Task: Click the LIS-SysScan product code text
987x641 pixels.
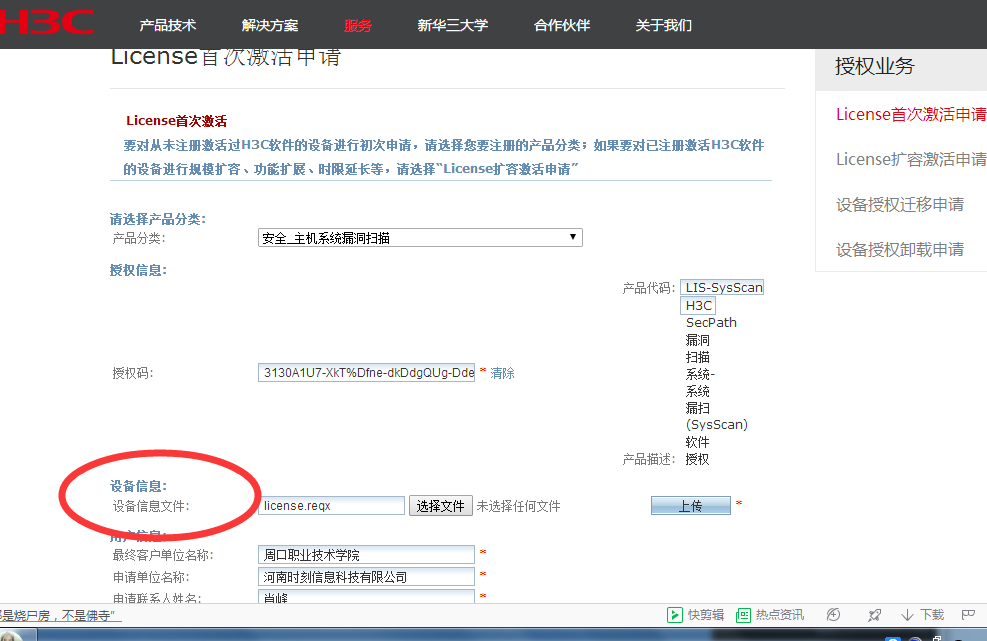Action: (x=723, y=288)
